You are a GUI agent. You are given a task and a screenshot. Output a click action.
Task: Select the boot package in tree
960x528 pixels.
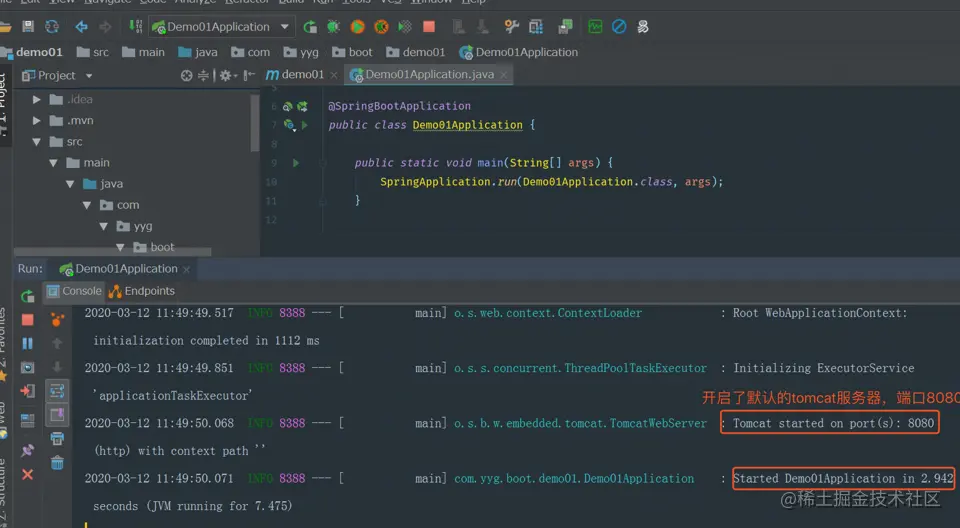pos(154,247)
